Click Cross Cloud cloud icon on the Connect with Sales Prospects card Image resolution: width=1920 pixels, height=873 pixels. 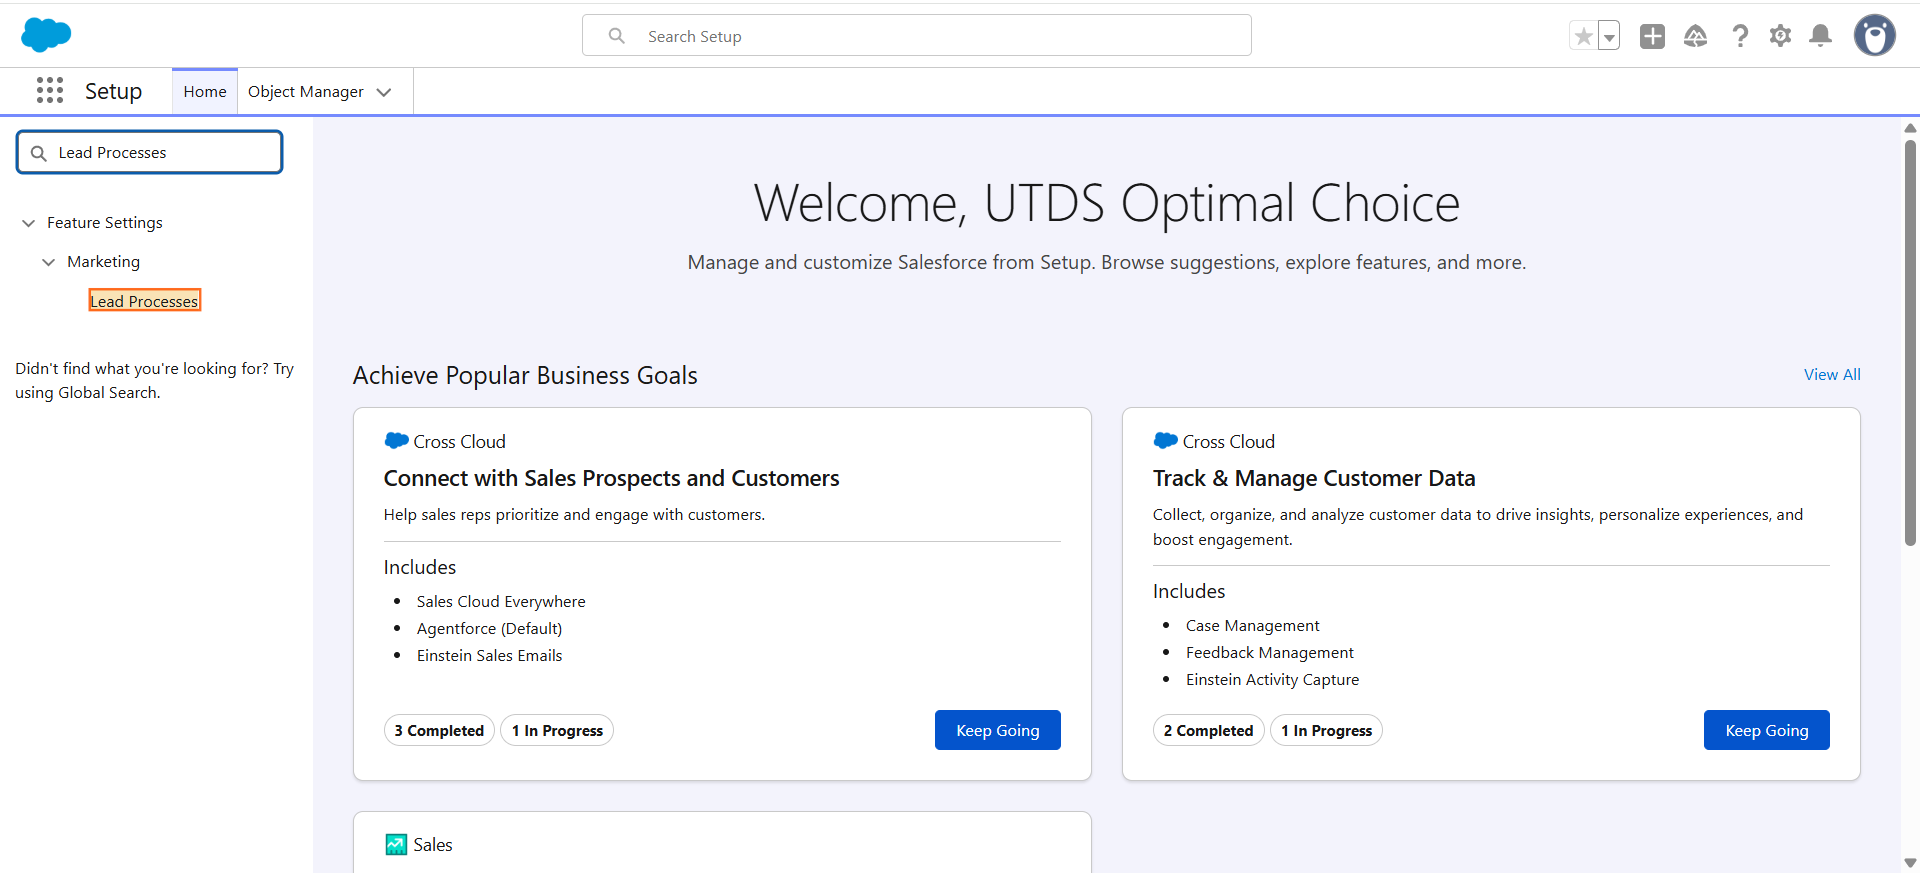click(397, 440)
